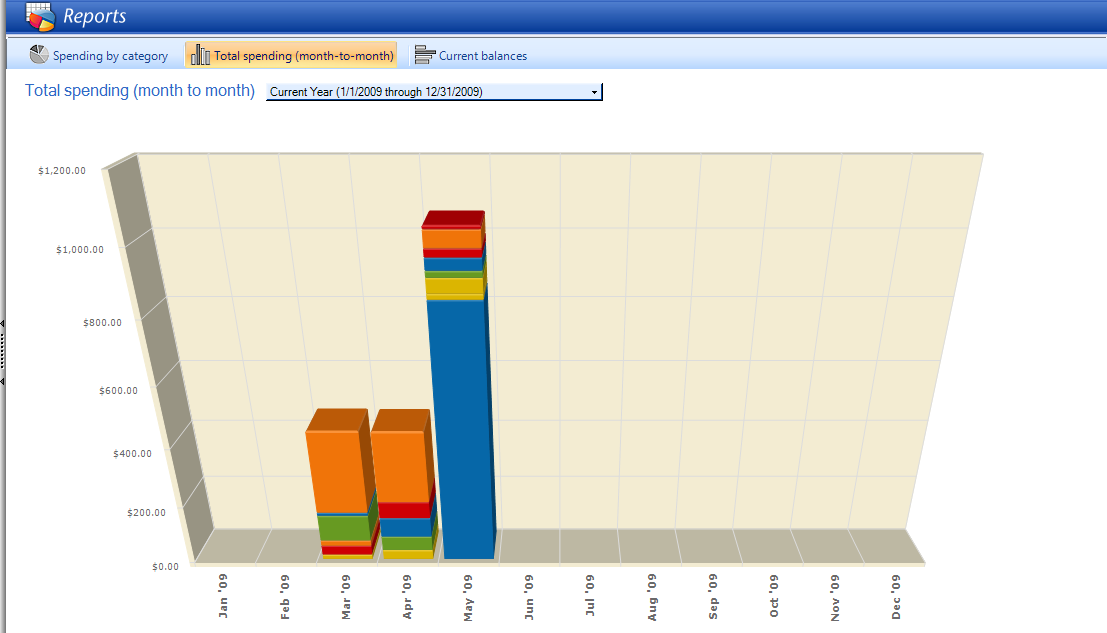Click the bar chart icon for Total spending
The height and width of the screenshot is (633, 1107).
pyautogui.click(x=201, y=54)
